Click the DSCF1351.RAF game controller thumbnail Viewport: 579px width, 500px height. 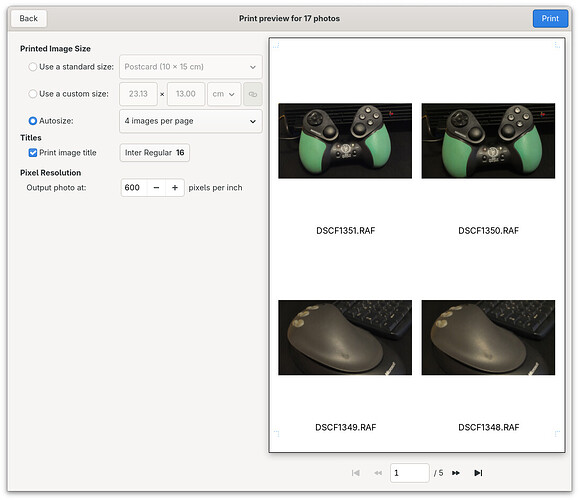coord(345,141)
